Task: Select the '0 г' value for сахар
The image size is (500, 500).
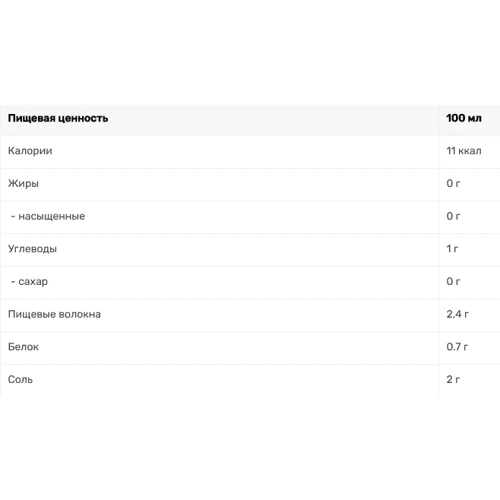Action: pos(453,281)
